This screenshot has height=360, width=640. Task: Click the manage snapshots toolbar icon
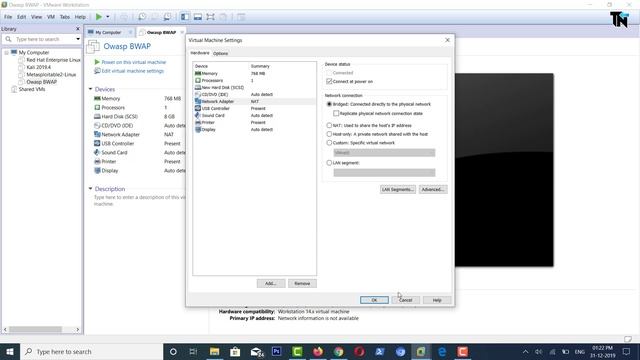click(167, 17)
